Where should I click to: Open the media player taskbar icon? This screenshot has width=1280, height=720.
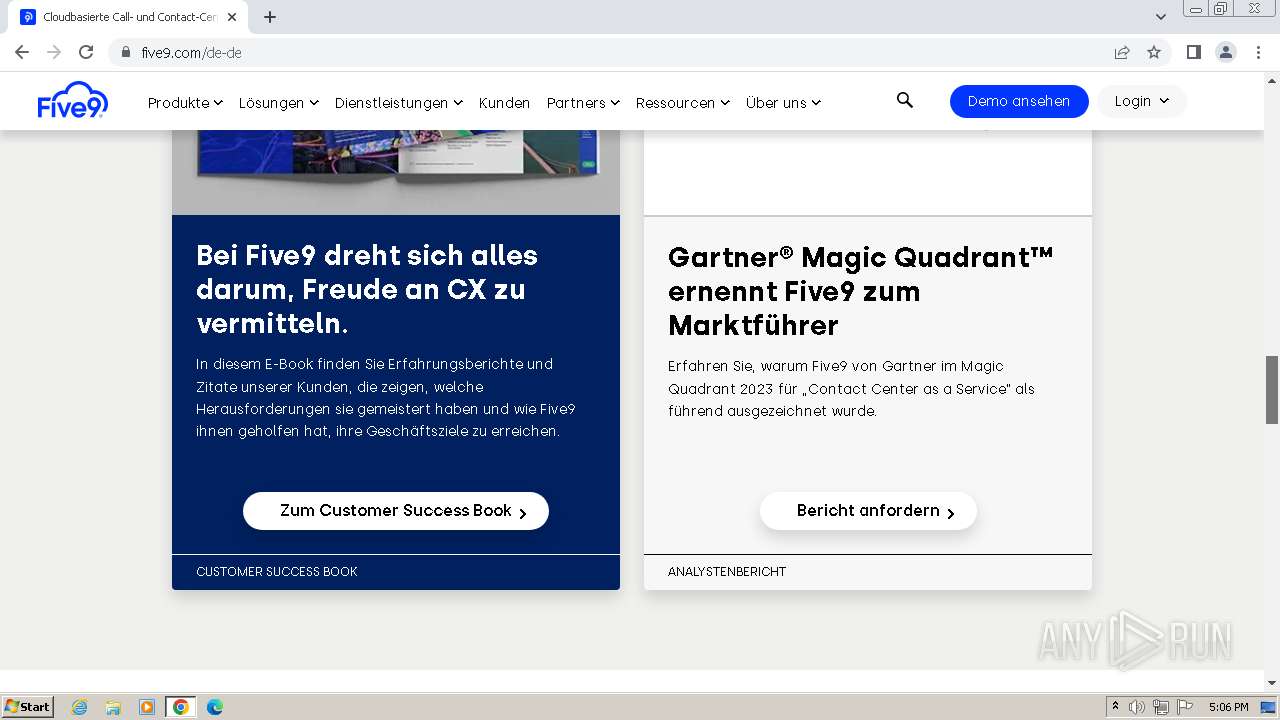click(x=146, y=707)
